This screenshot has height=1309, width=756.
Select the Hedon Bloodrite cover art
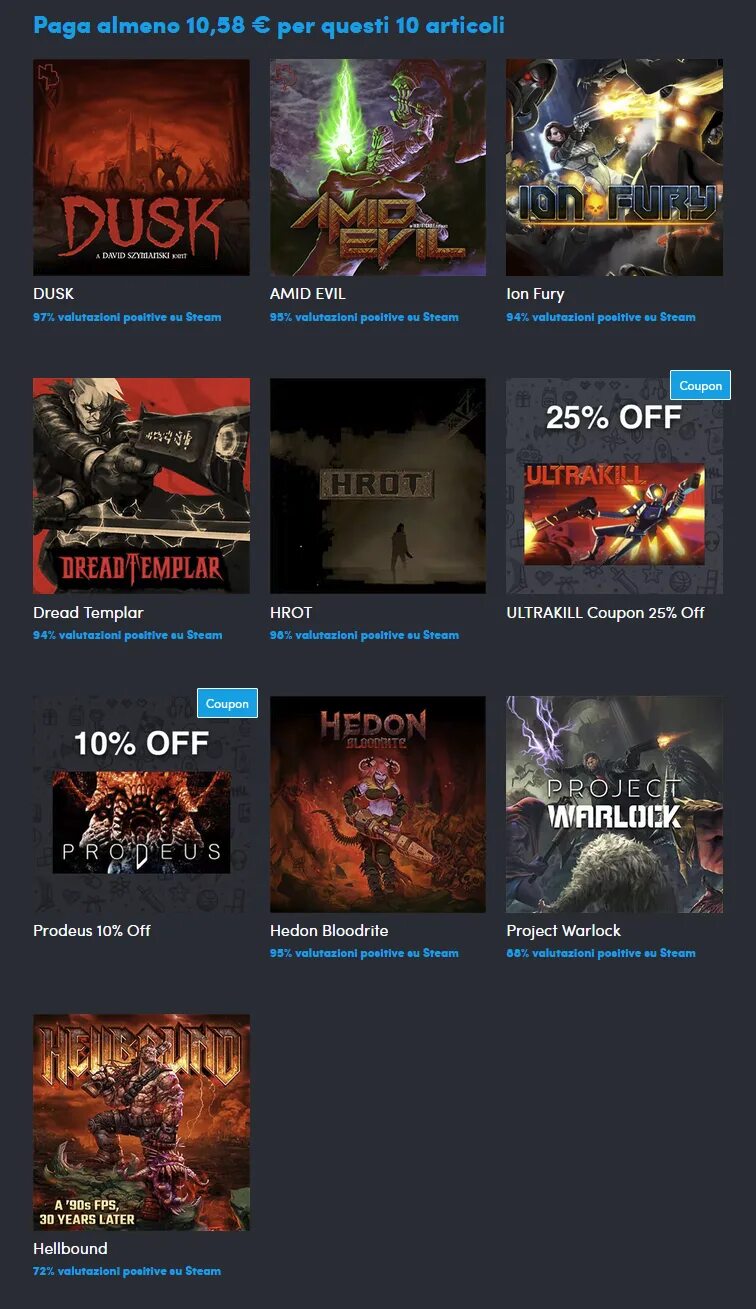pyautogui.click(x=378, y=804)
